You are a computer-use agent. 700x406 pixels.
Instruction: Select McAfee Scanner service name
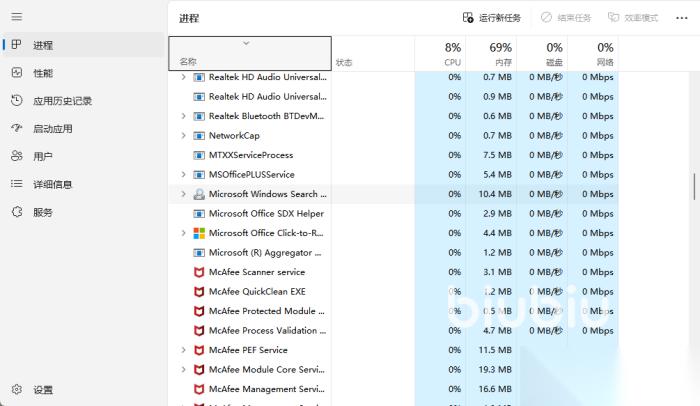(257, 272)
